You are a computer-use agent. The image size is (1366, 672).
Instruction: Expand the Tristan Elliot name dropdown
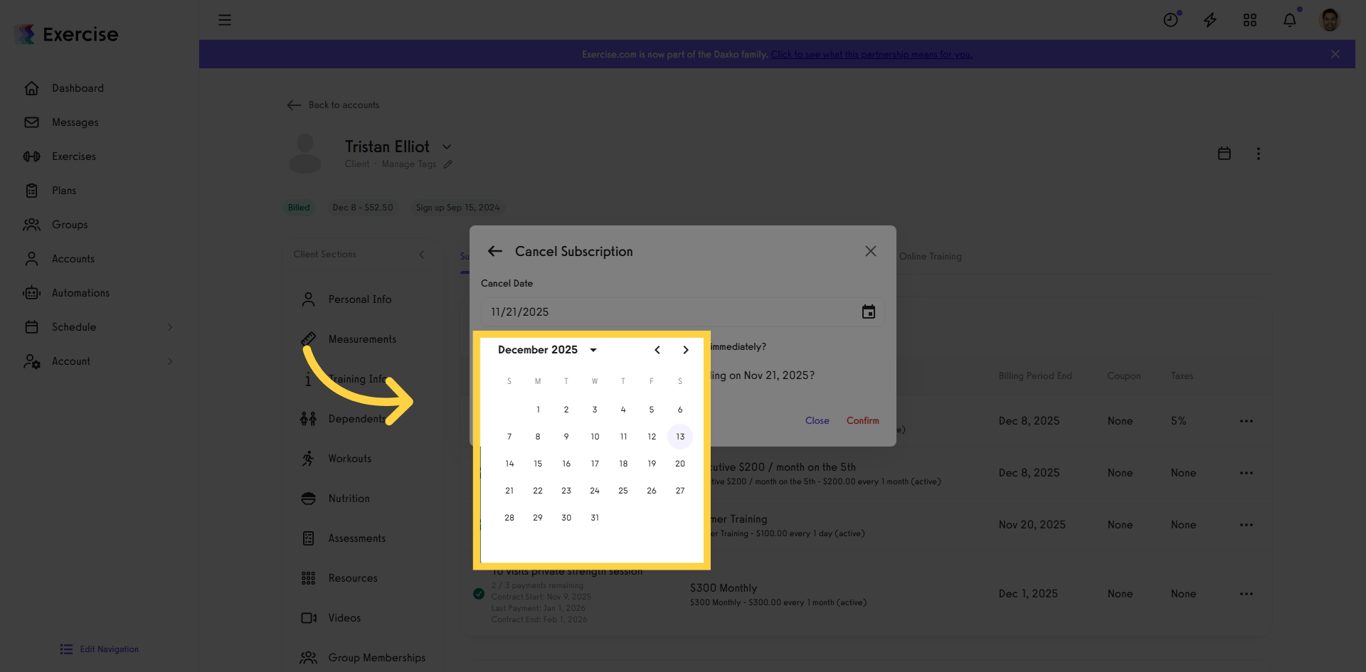tap(446, 146)
